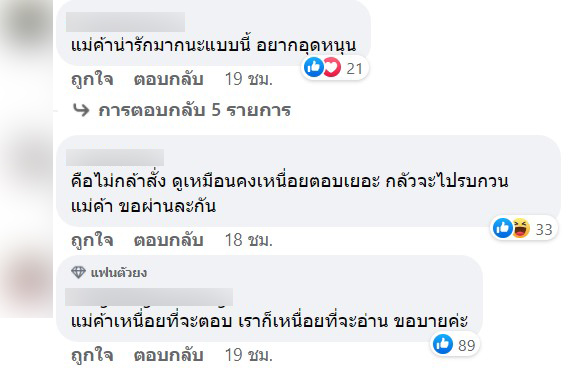Screen dimensions: 581x369
Task: Open the 19 ชม. timestamp of last comment
Action: click(x=249, y=355)
